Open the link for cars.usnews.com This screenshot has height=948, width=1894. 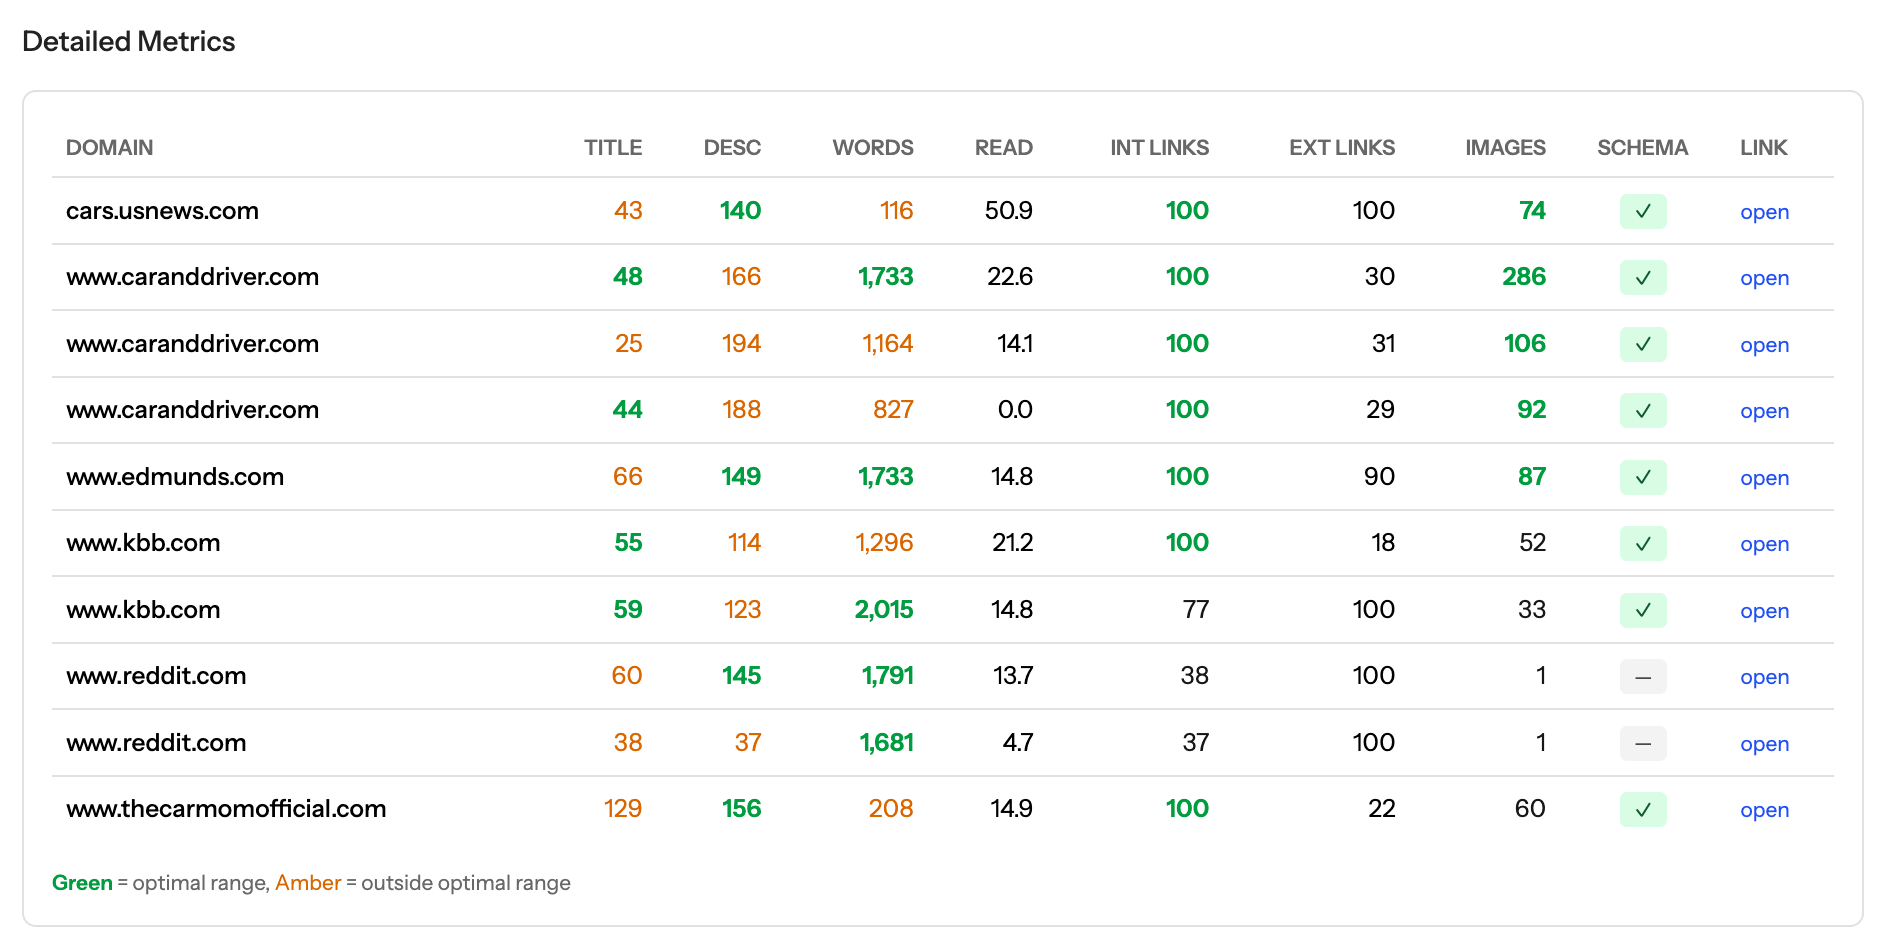(x=1764, y=212)
